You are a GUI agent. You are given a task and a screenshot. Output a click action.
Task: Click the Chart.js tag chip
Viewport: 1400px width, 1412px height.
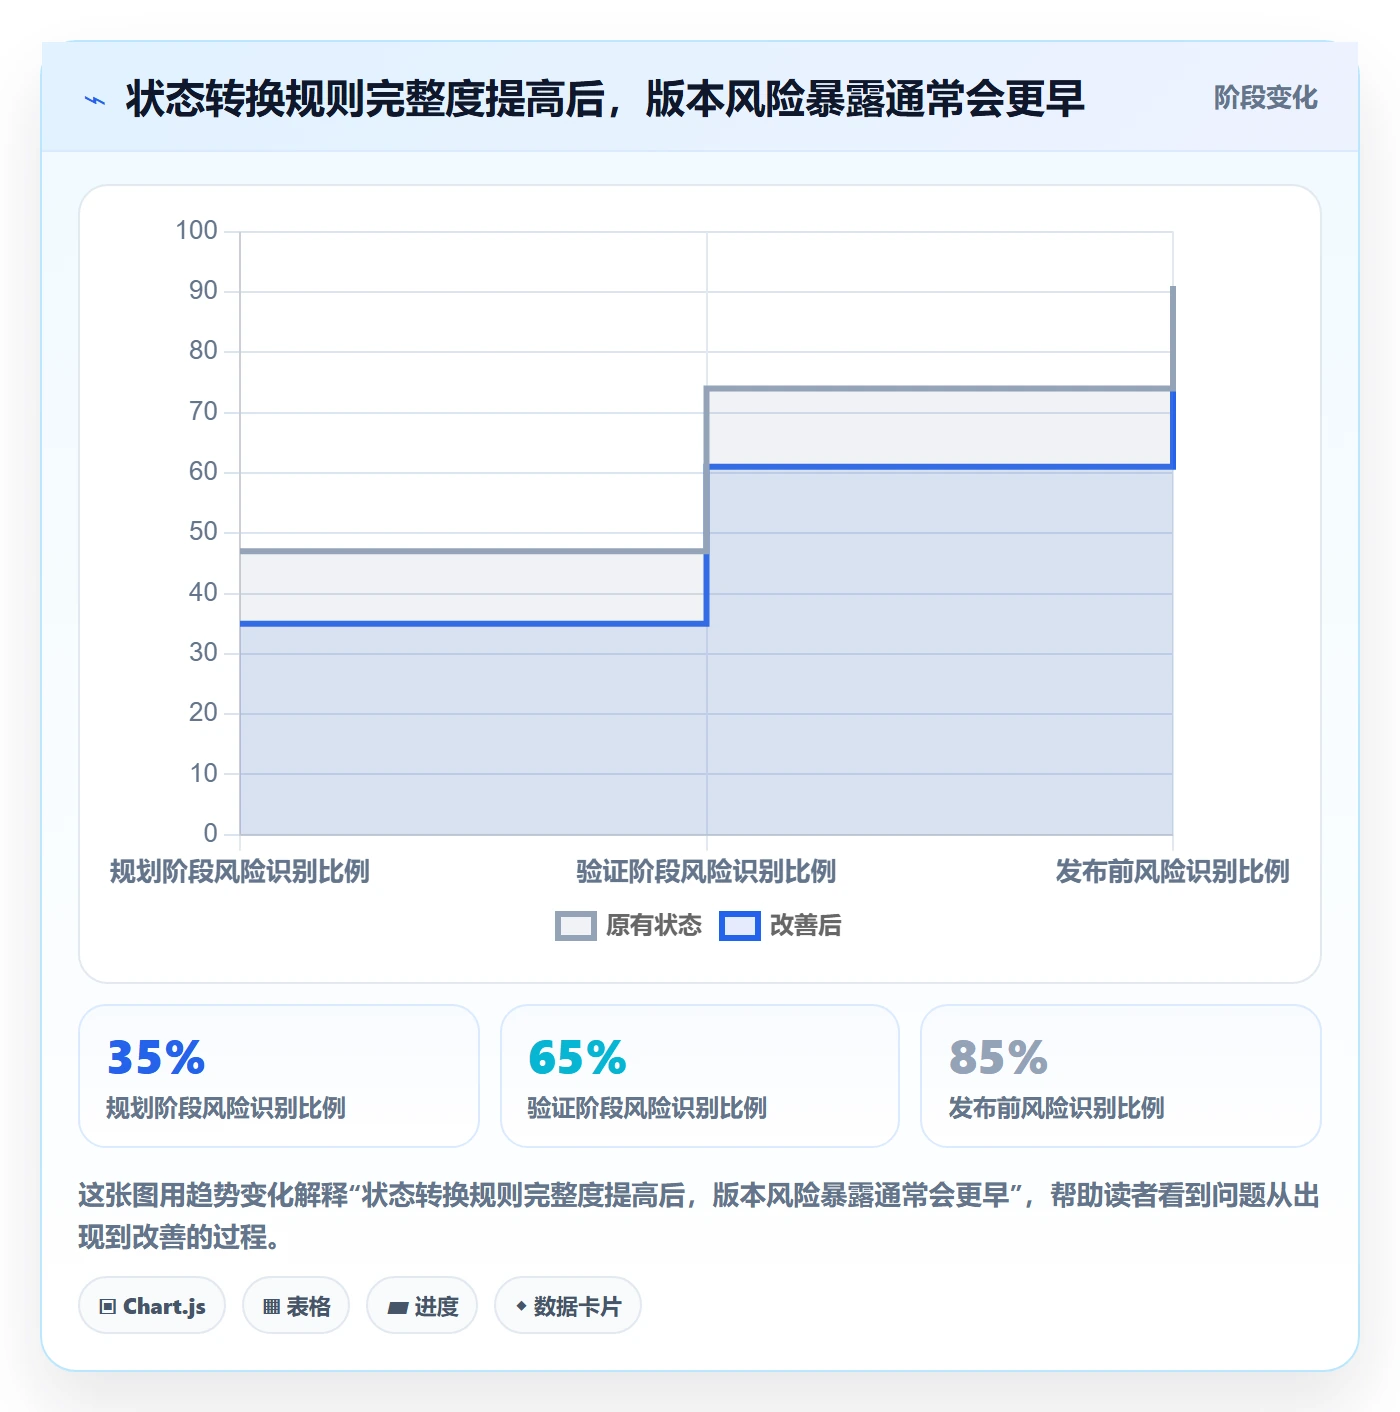152,1306
